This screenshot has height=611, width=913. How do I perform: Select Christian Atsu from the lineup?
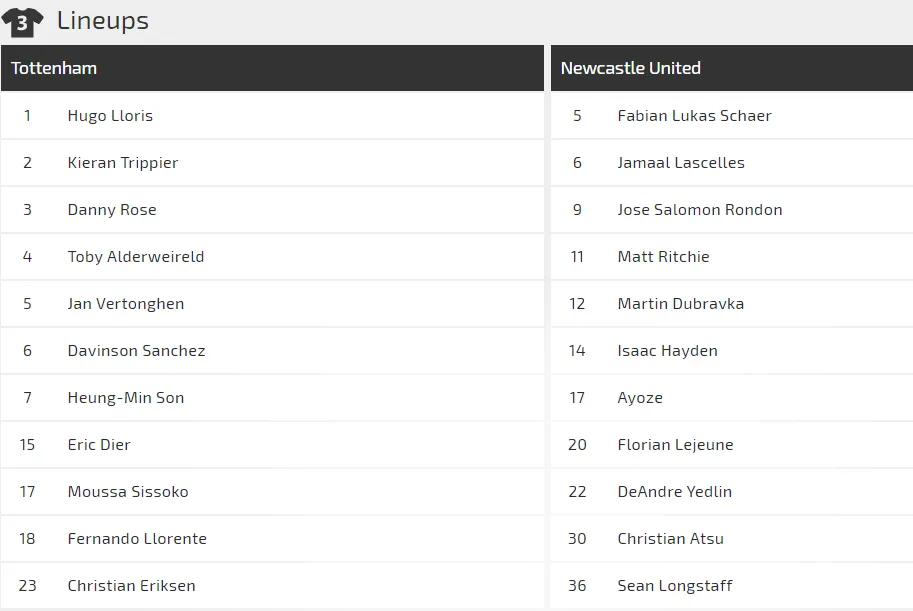[670, 539]
